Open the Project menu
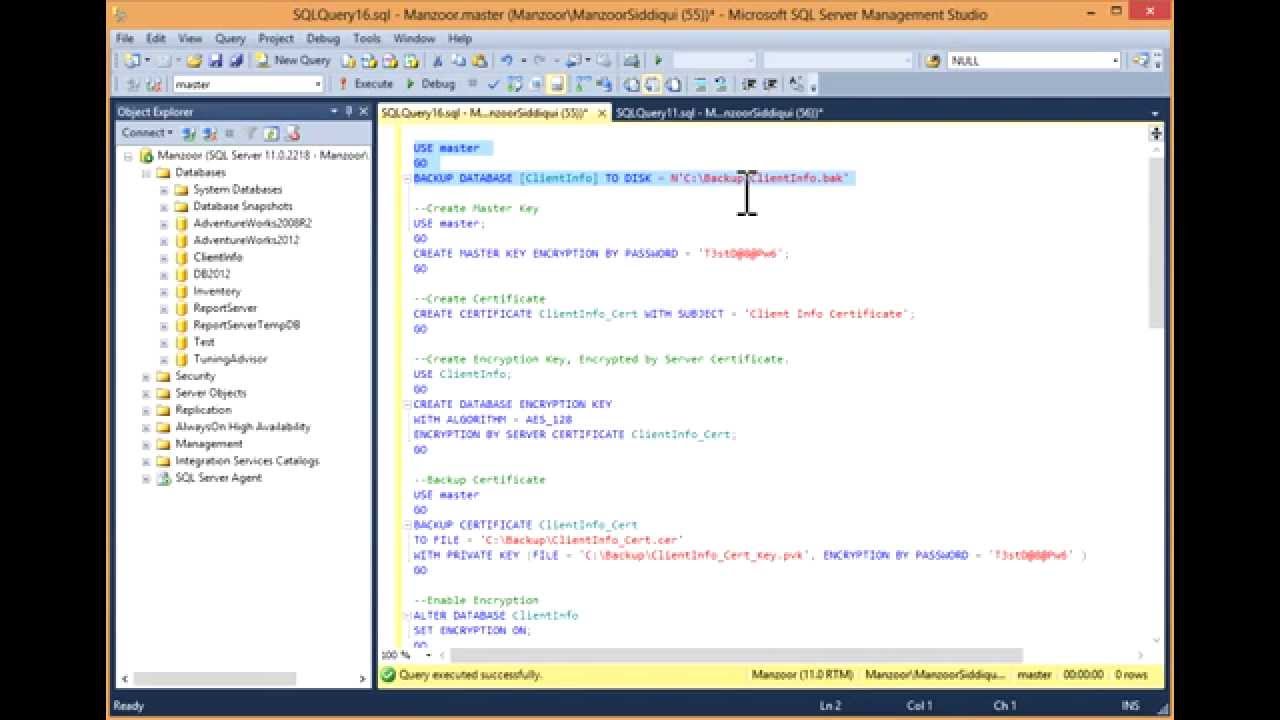 [x=276, y=38]
